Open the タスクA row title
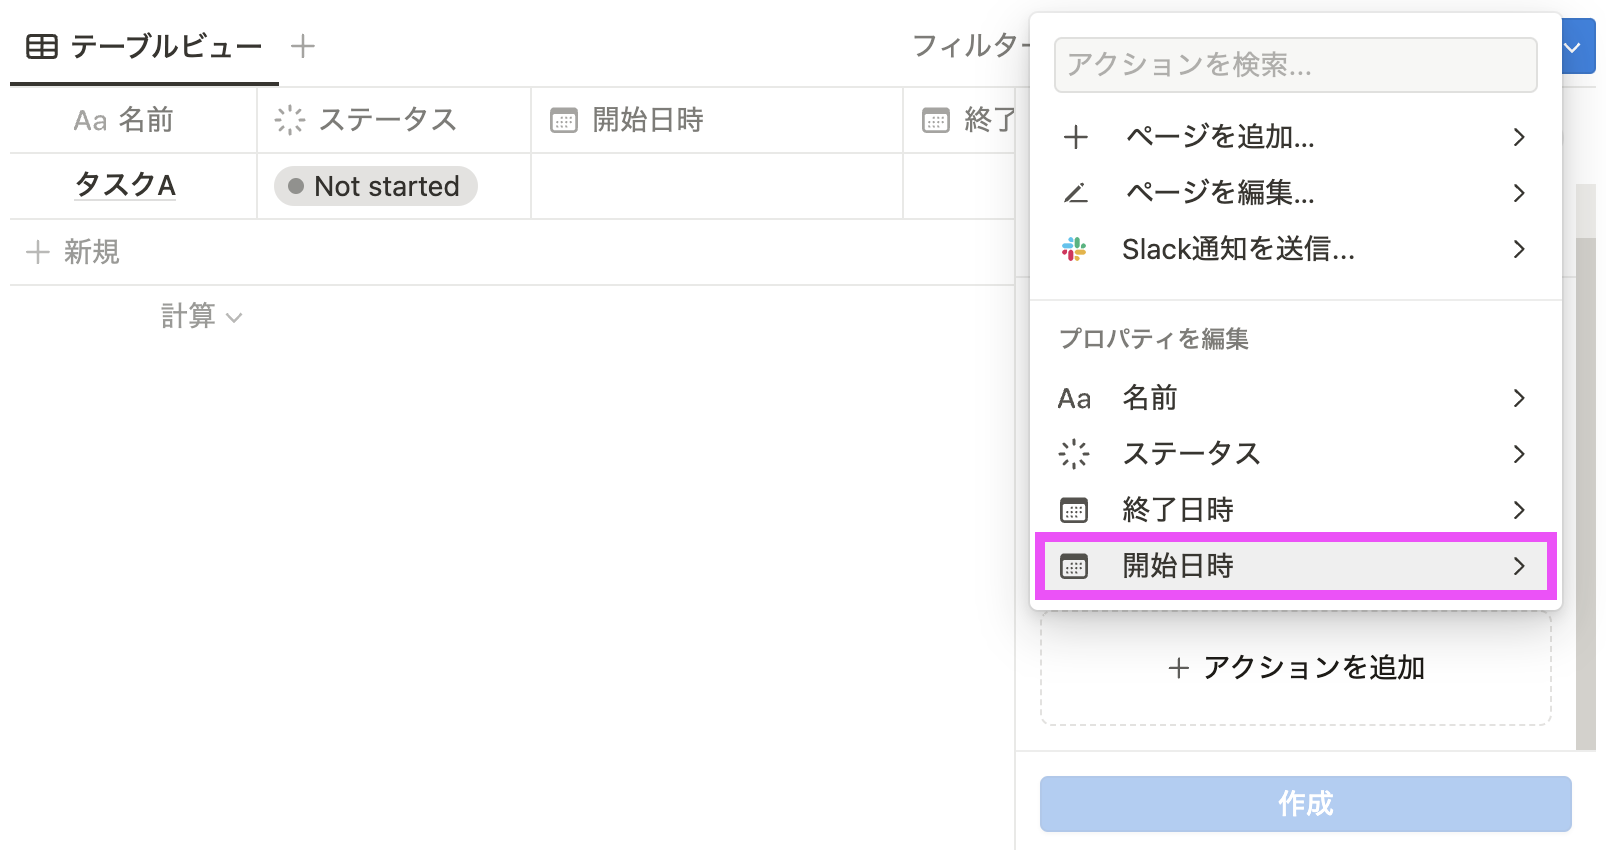1606x850 pixels. tap(125, 185)
